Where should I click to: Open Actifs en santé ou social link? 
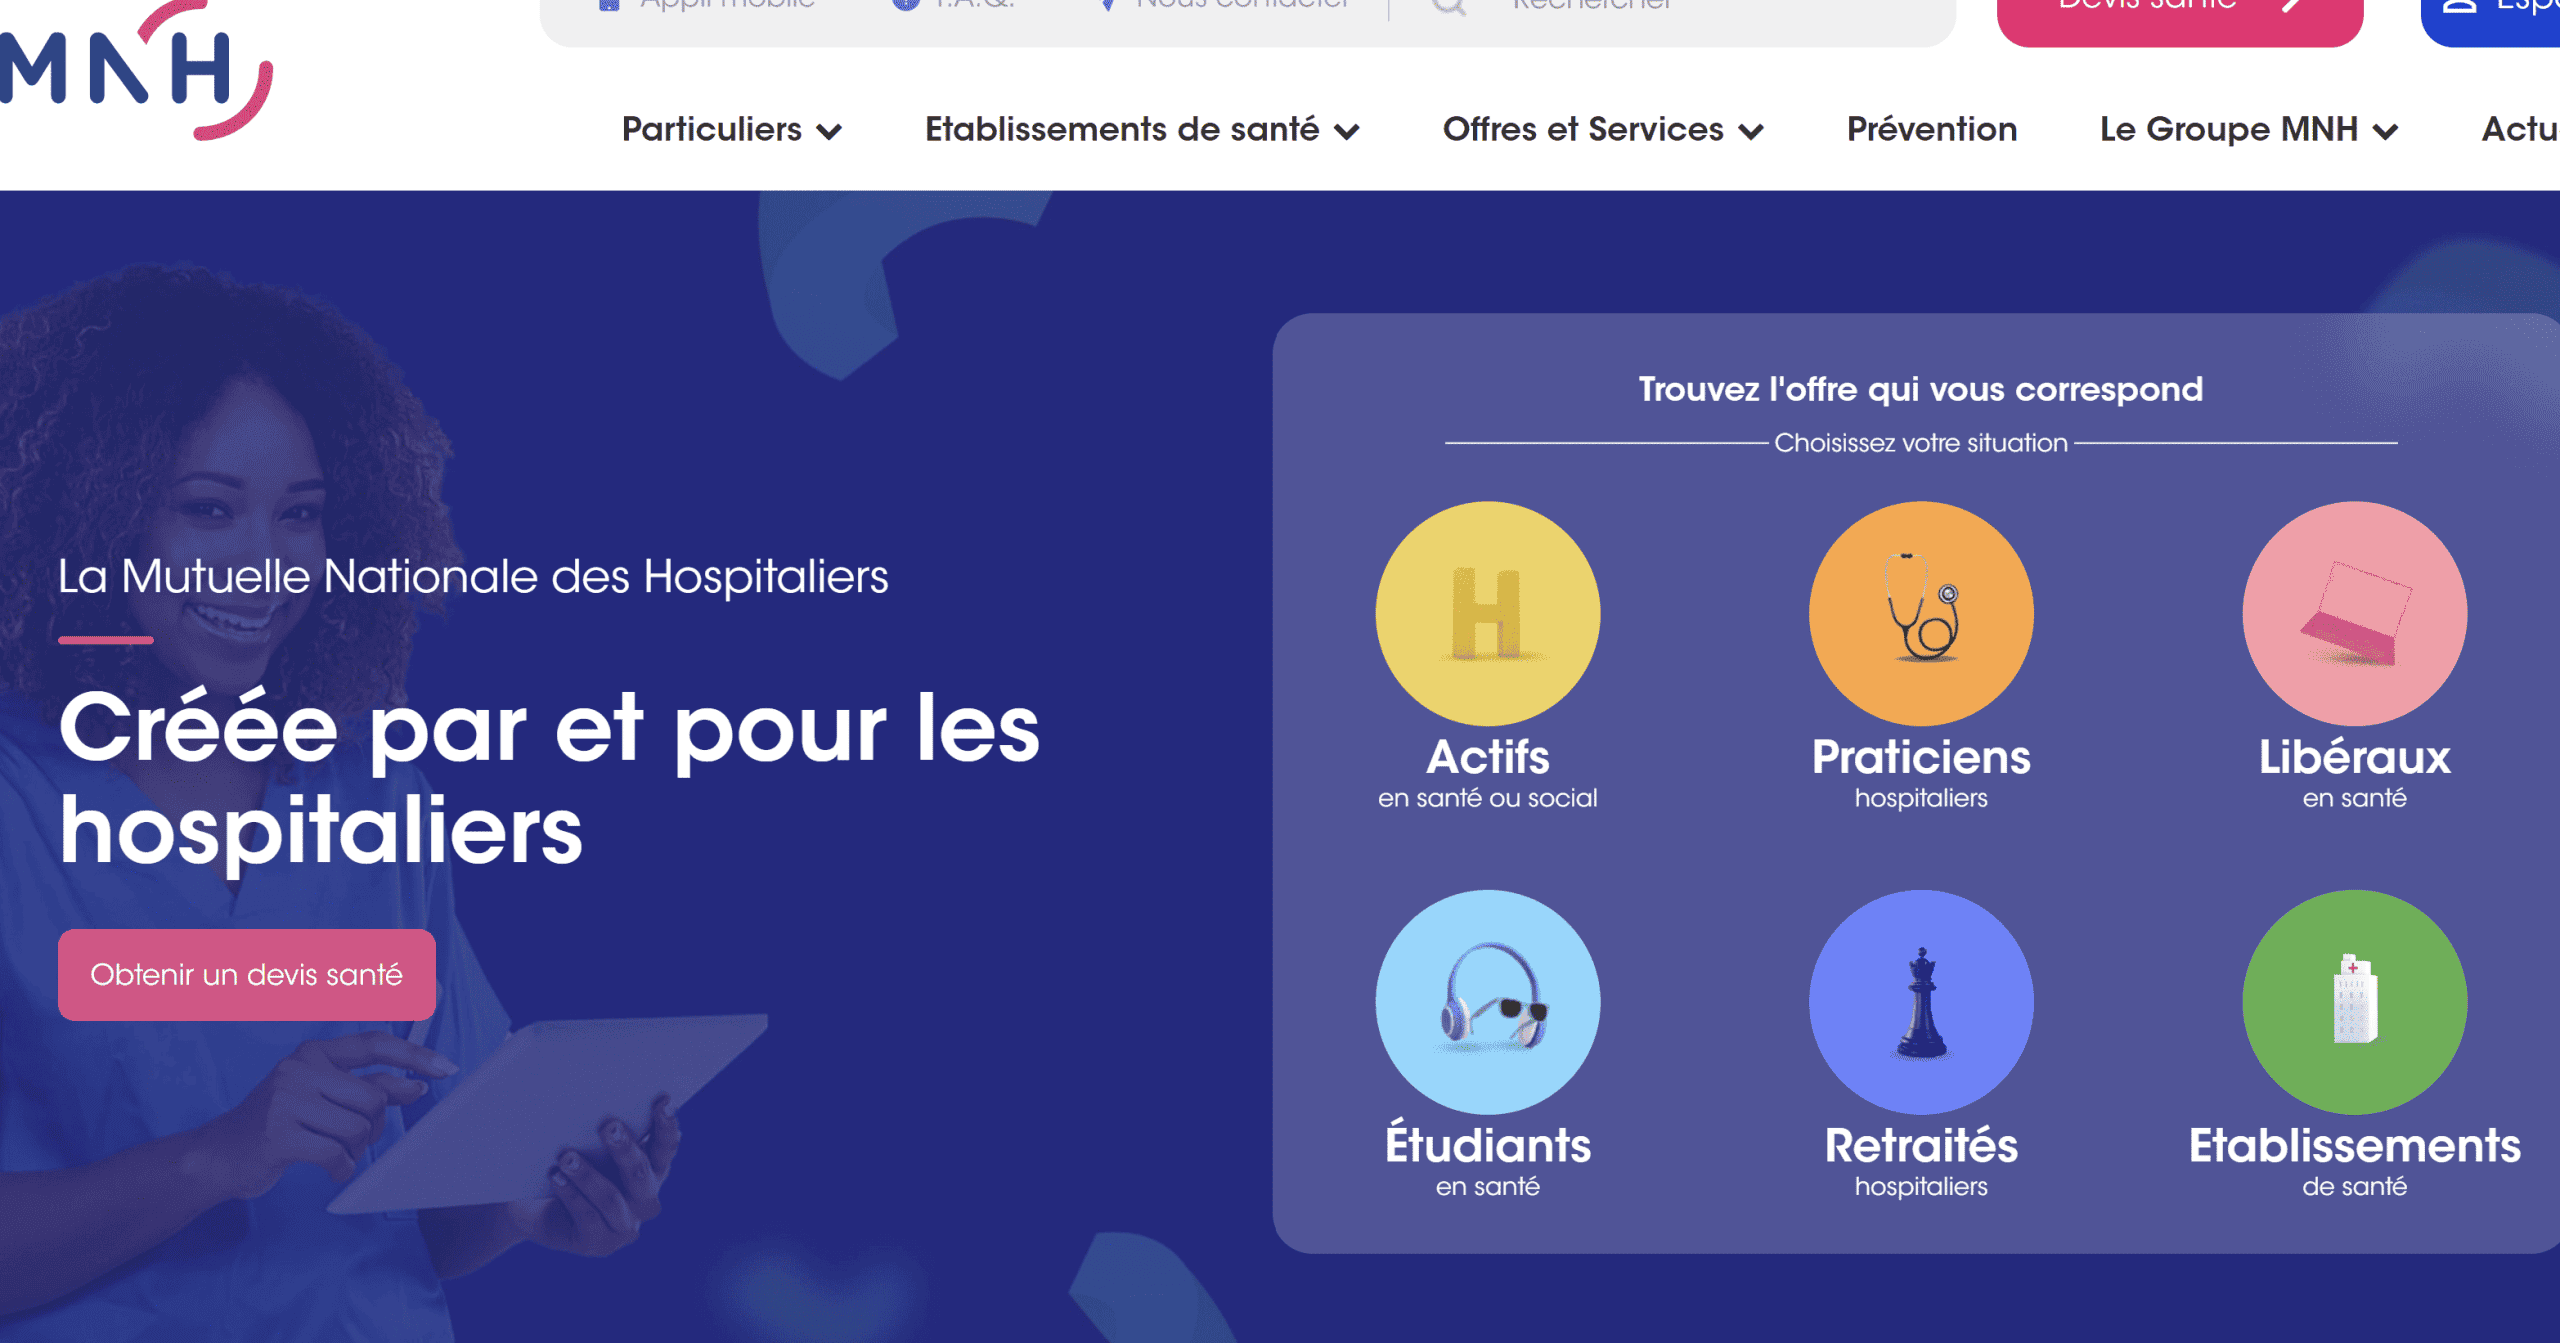pos(1487,772)
